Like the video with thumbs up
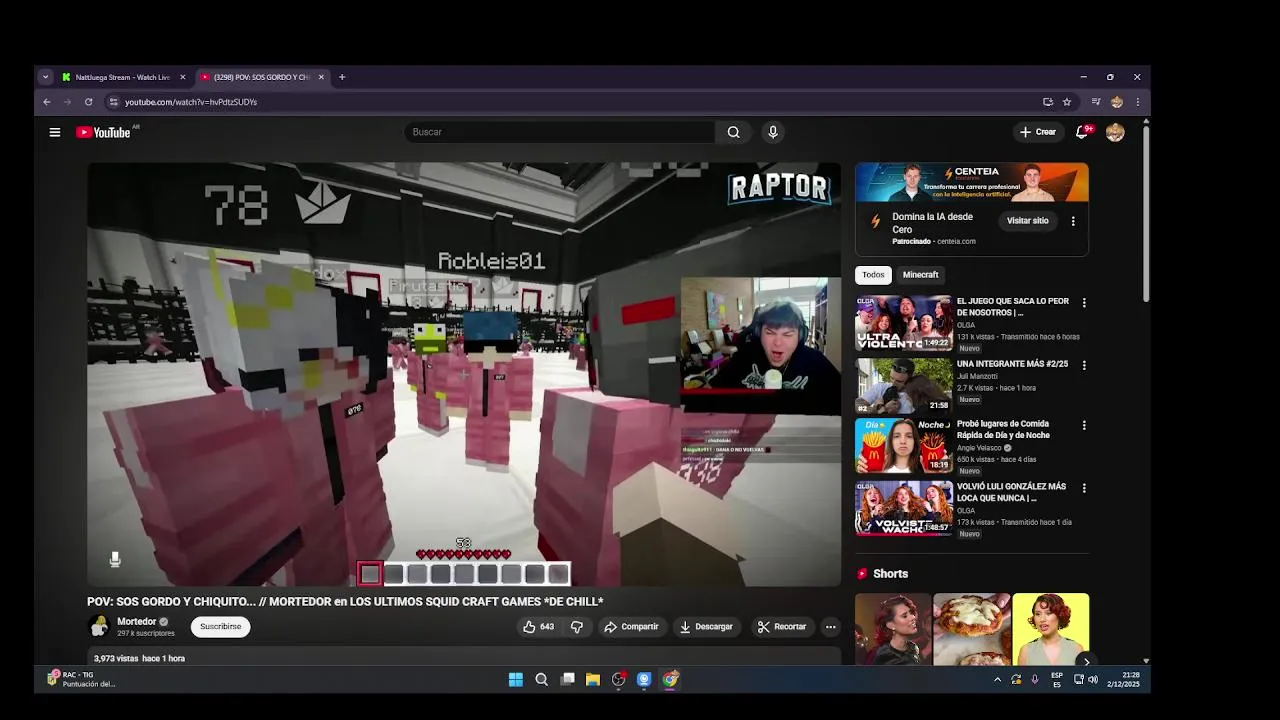 538,627
